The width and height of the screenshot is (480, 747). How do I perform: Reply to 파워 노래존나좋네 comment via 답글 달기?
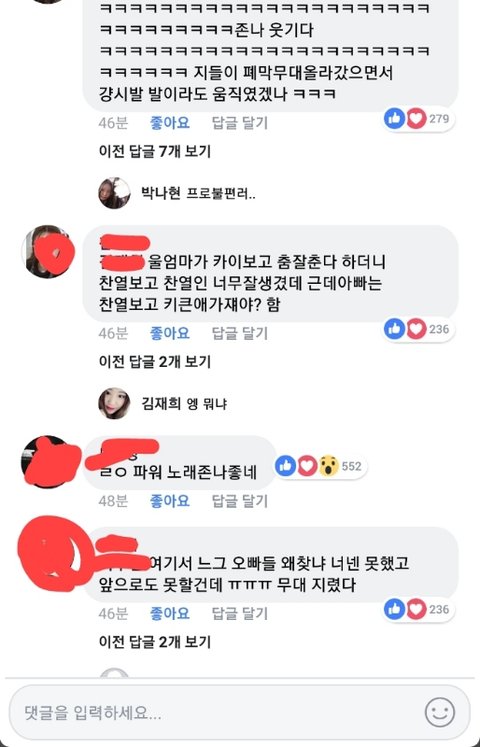click(240, 501)
